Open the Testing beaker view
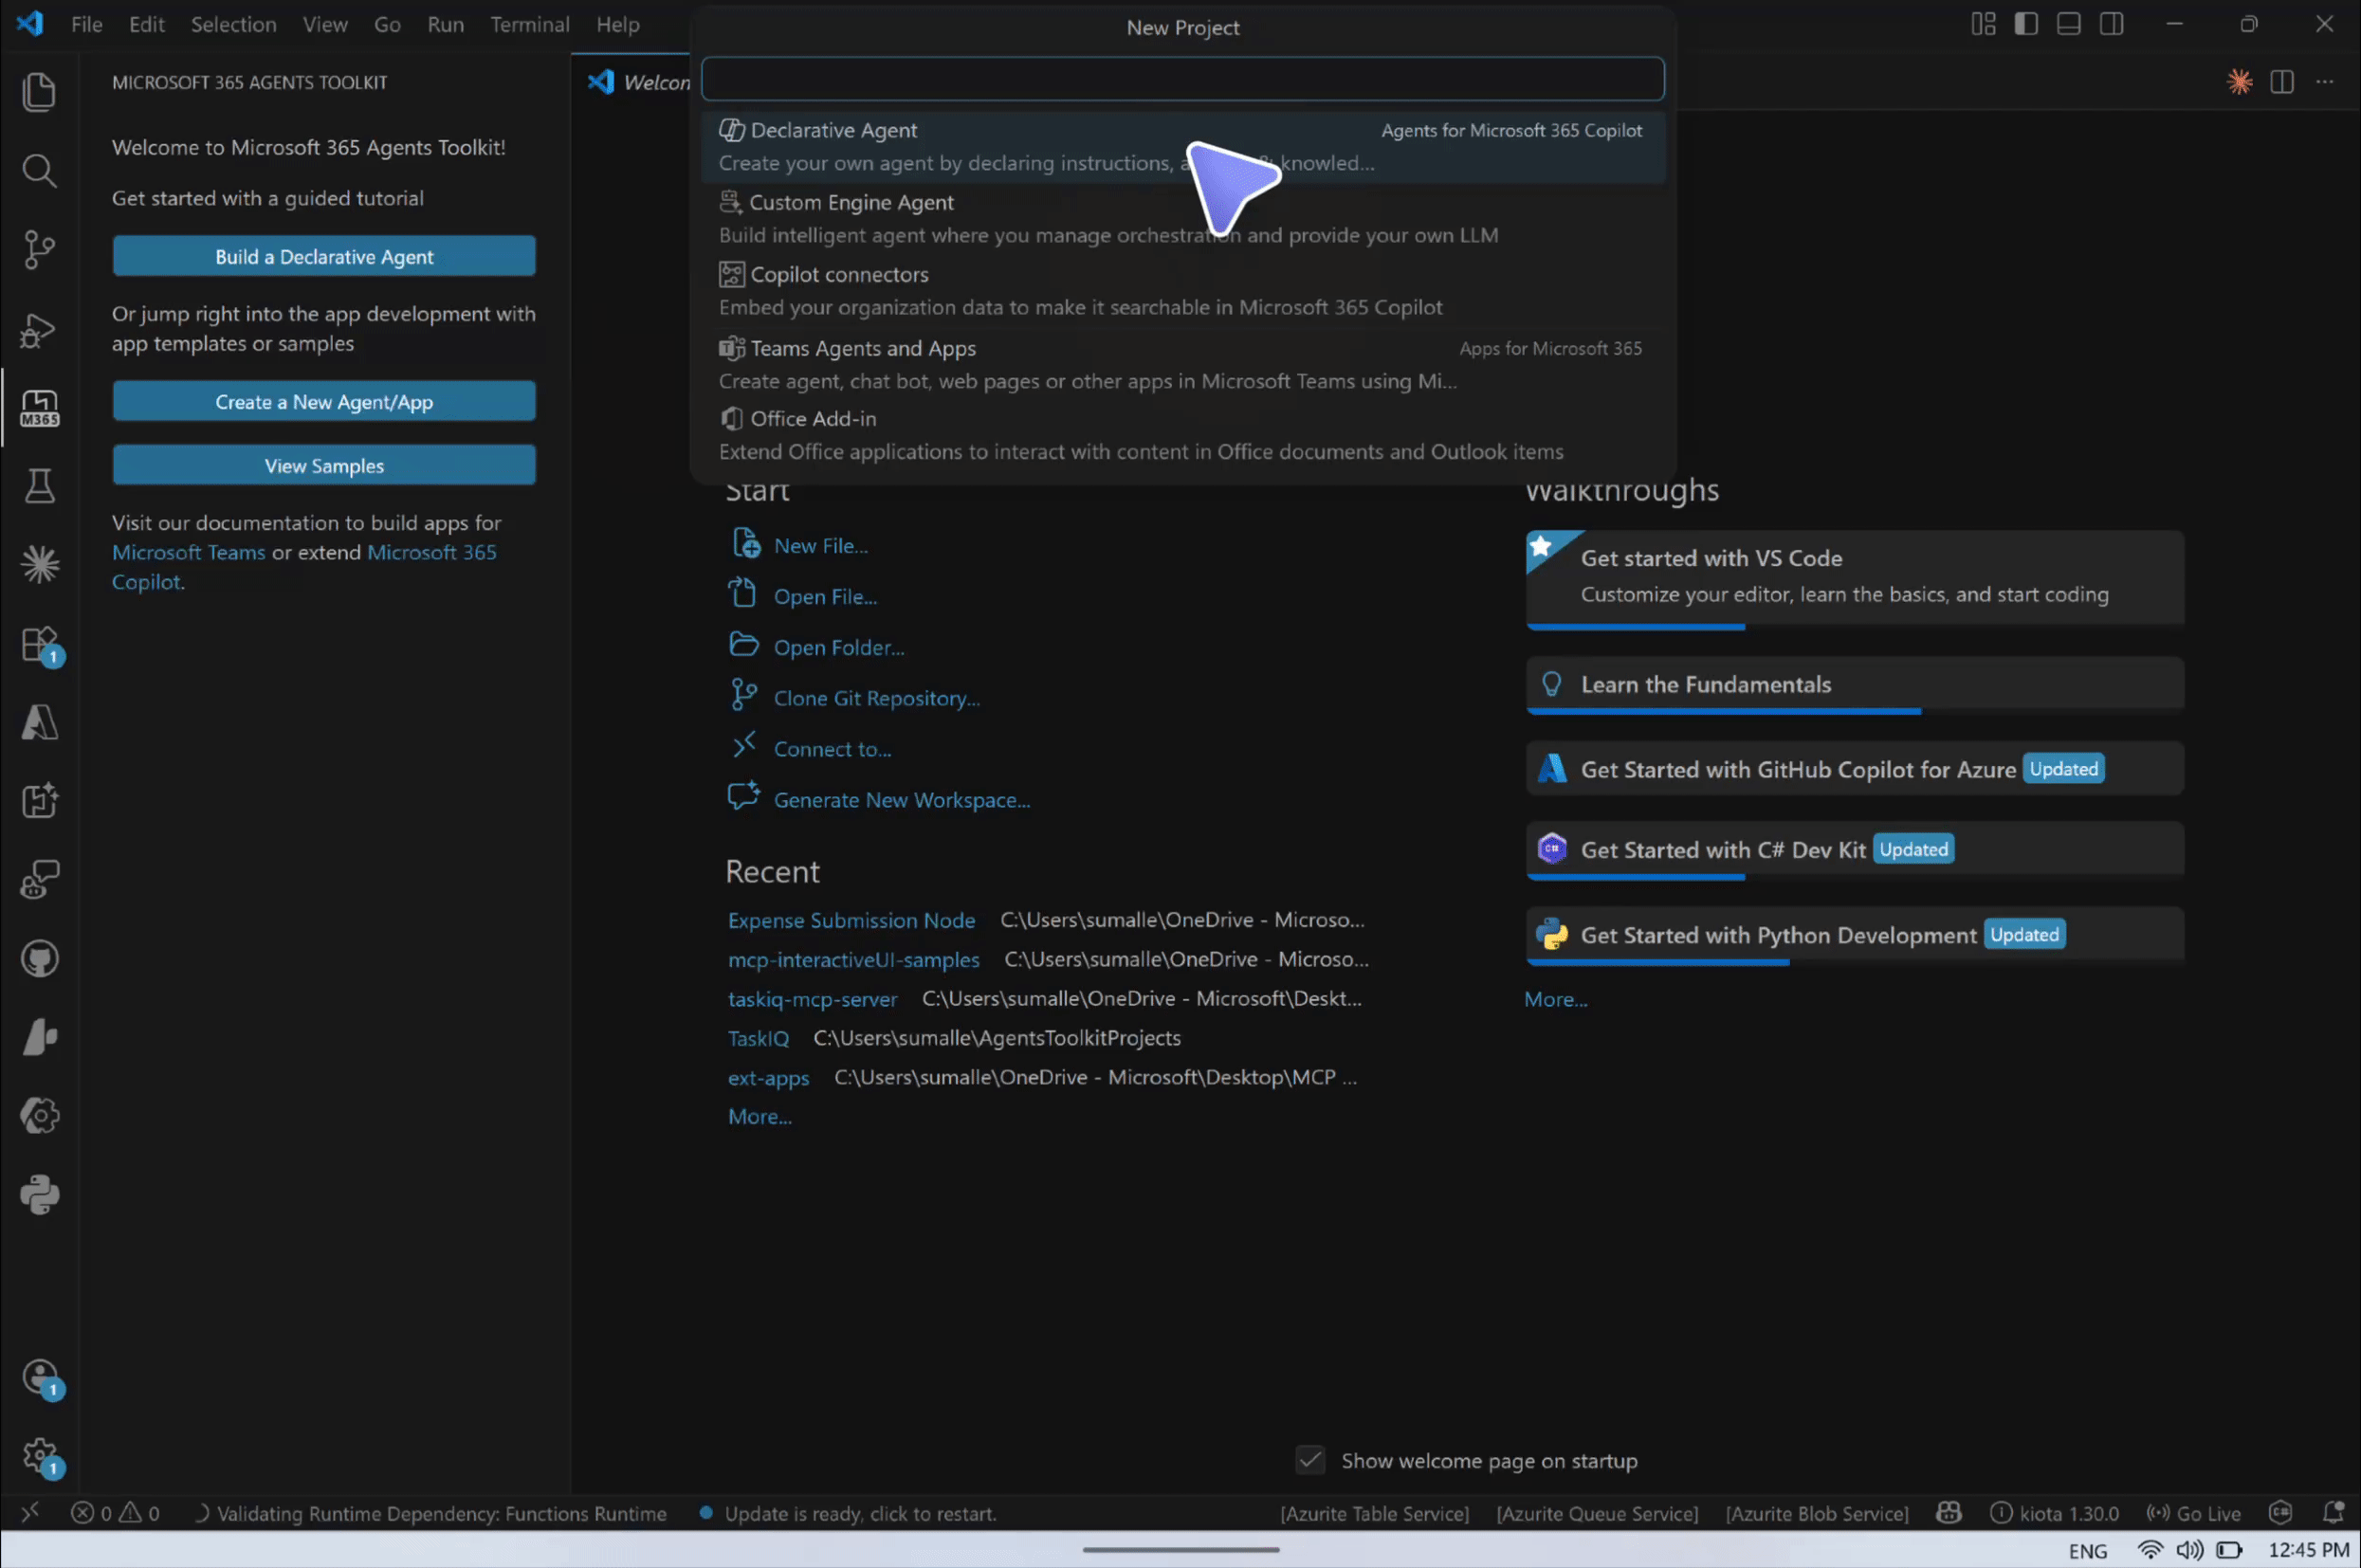The image size is (2361, 1568). pyautogui.click(x=39, y=487)
